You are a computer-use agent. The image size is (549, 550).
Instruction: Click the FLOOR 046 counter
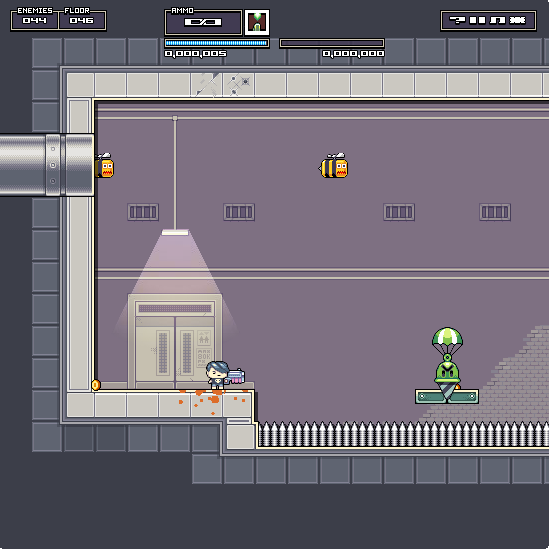(x=82, y=19)
